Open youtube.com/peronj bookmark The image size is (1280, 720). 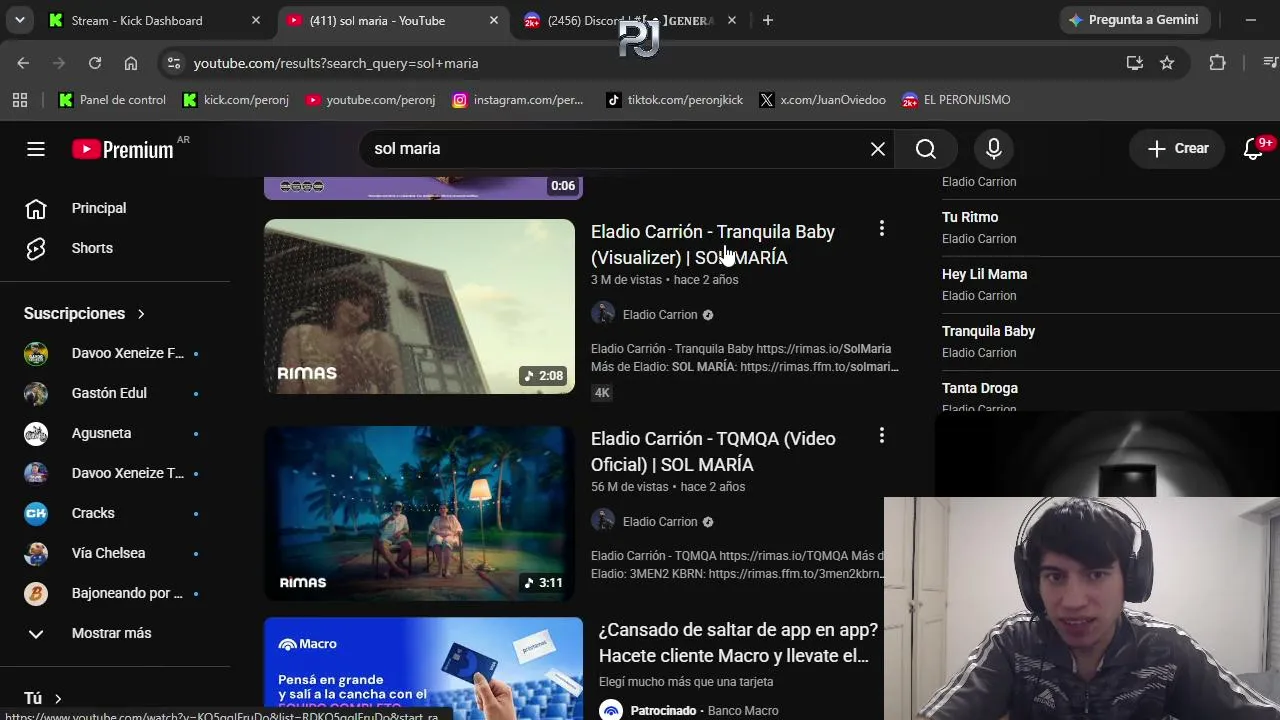[370, 100]
